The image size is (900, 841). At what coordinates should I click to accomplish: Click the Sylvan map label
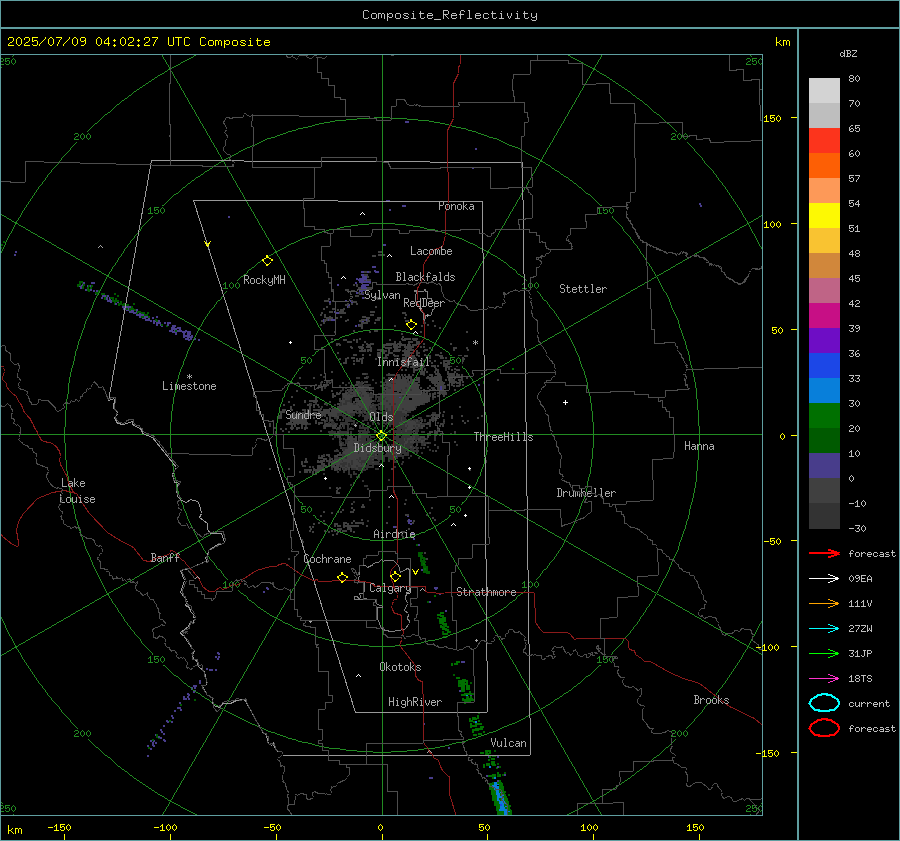point(382,295)
